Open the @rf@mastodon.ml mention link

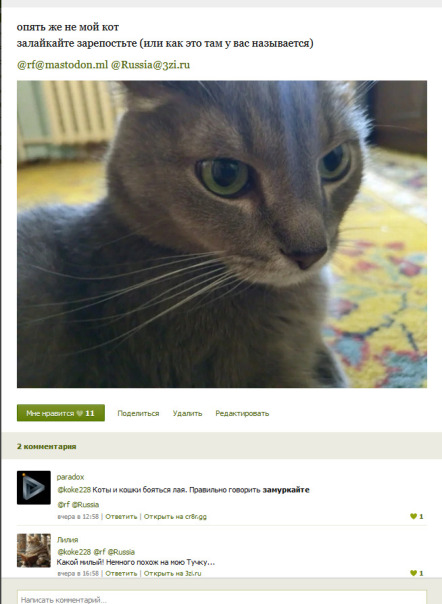62,65
